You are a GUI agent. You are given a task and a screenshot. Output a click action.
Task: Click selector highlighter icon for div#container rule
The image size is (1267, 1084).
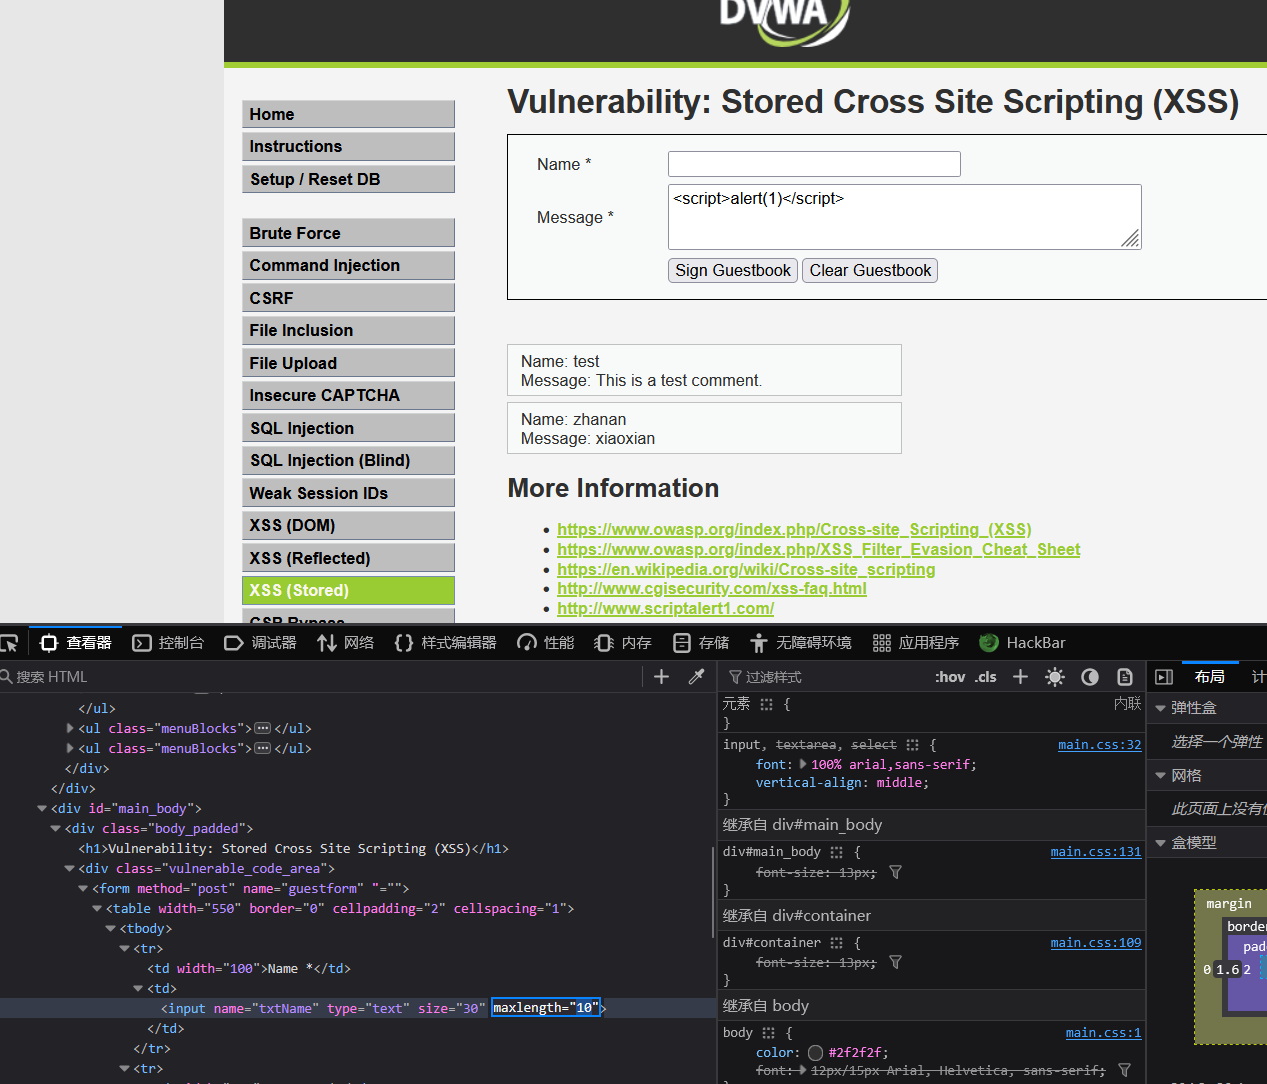tap(836, 943)
